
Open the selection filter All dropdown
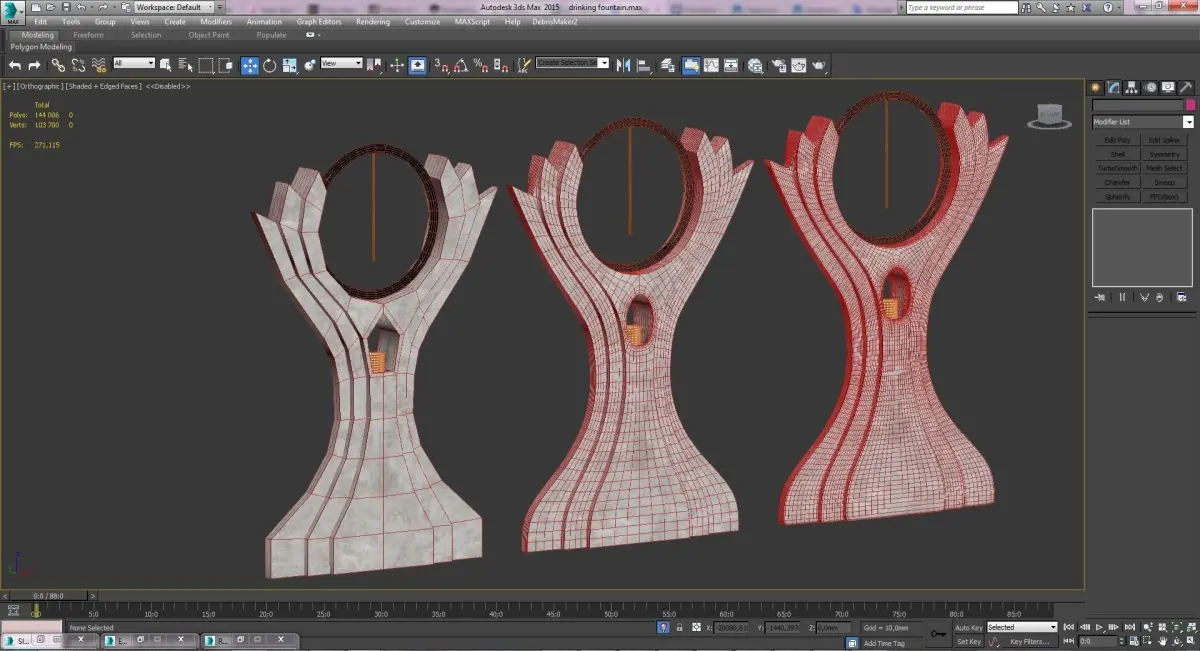(134, 63)
